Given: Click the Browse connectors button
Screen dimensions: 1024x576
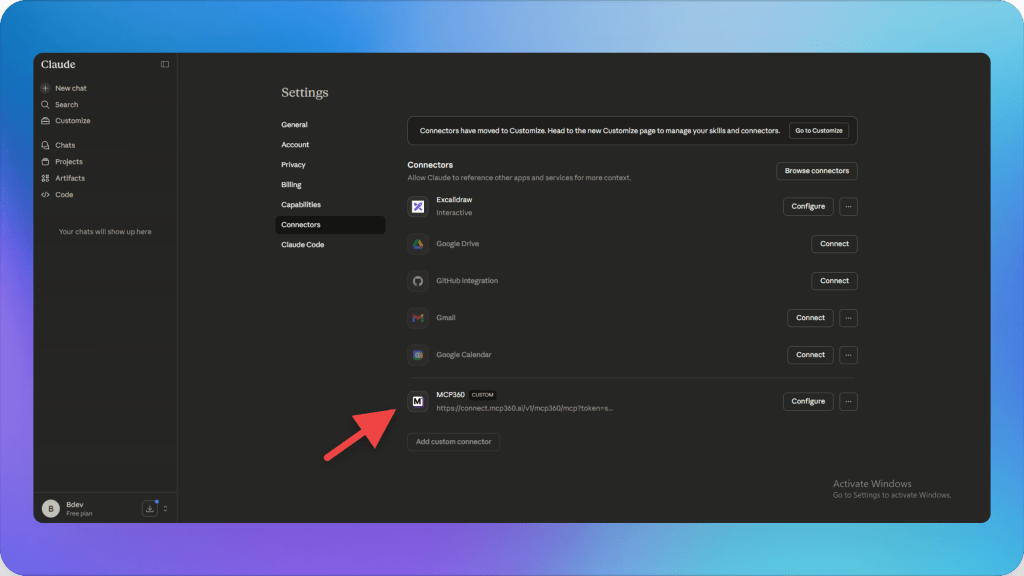Looking at the screenshot, I should tap(816, 170).
